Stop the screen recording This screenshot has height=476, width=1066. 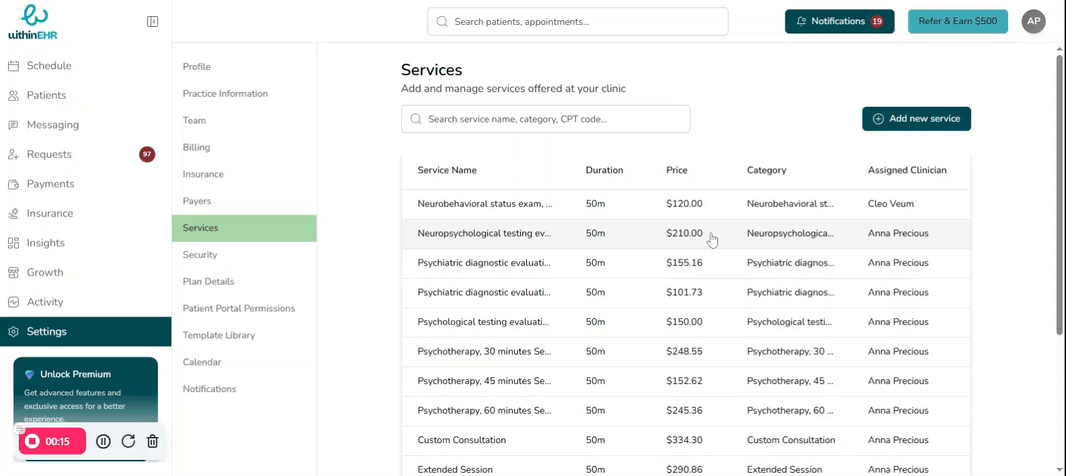coord(33,441)
